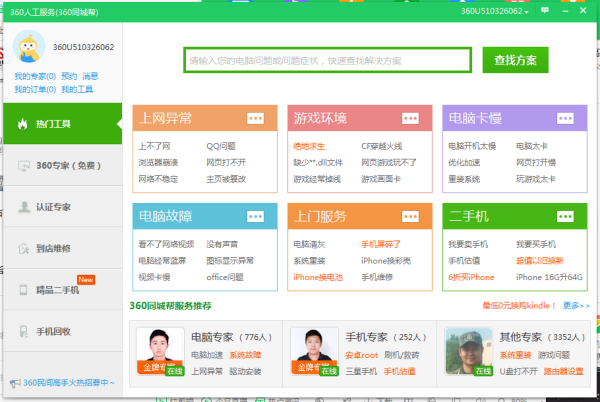This screenshot has height=402, width=600.
Task: Open 电脑专家（776人）heading
Action: coord(231,337)
